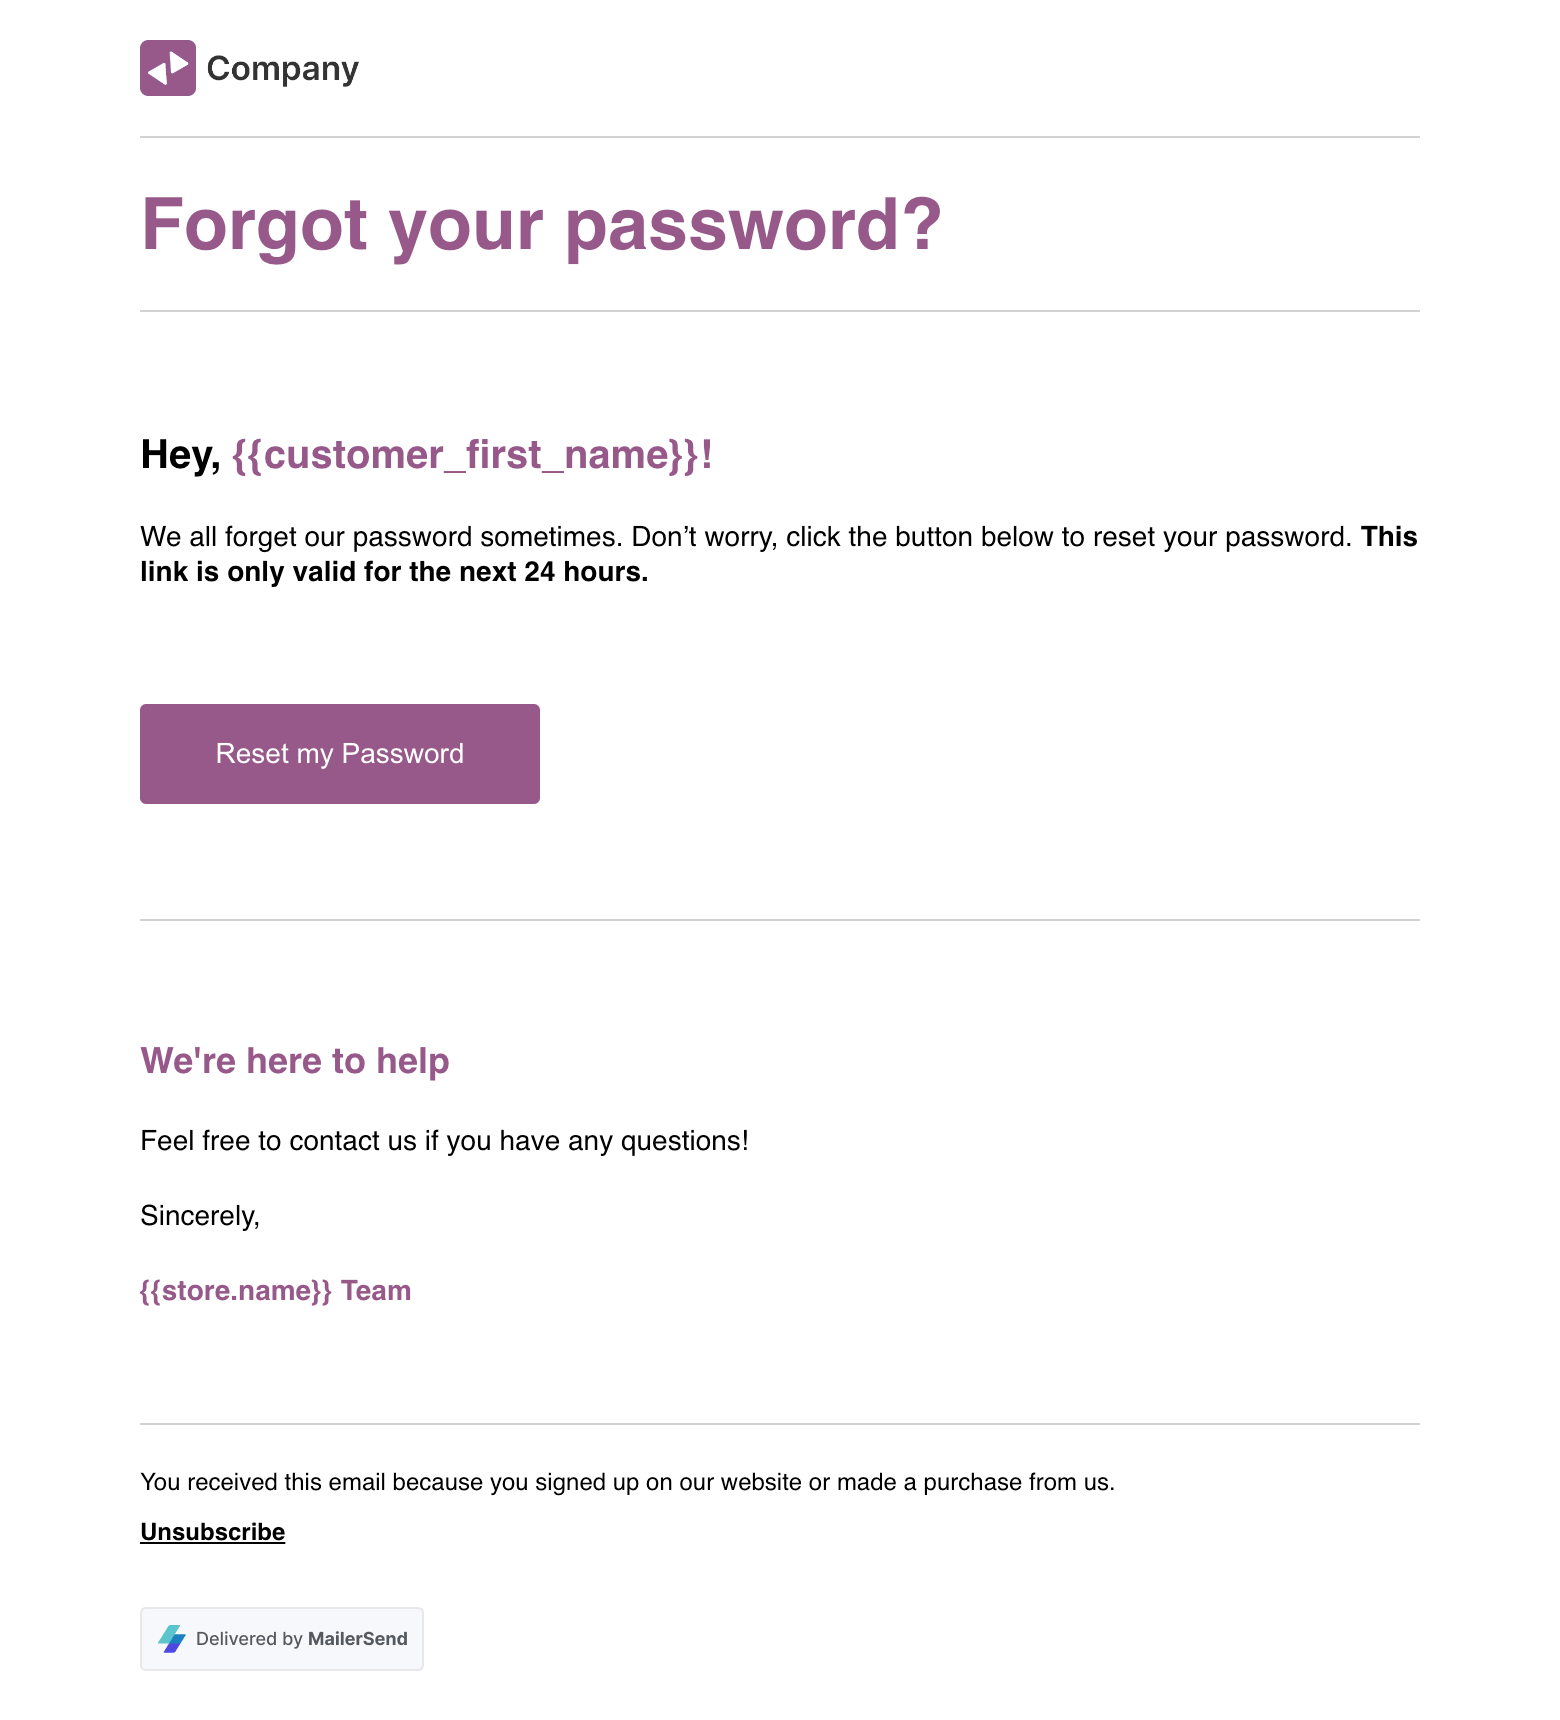Click the "Feel free to contact us" line

point(444,1141)
